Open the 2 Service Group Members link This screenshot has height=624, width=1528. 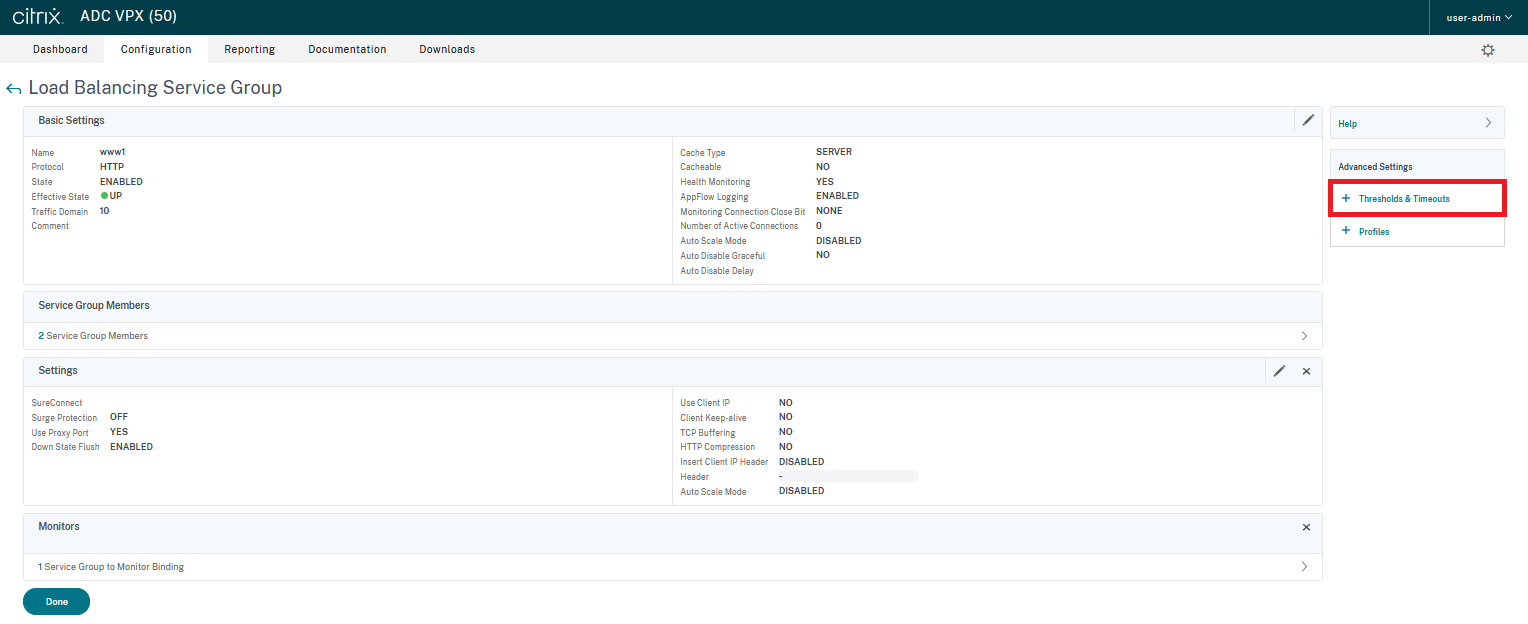[x=93, y=336]
